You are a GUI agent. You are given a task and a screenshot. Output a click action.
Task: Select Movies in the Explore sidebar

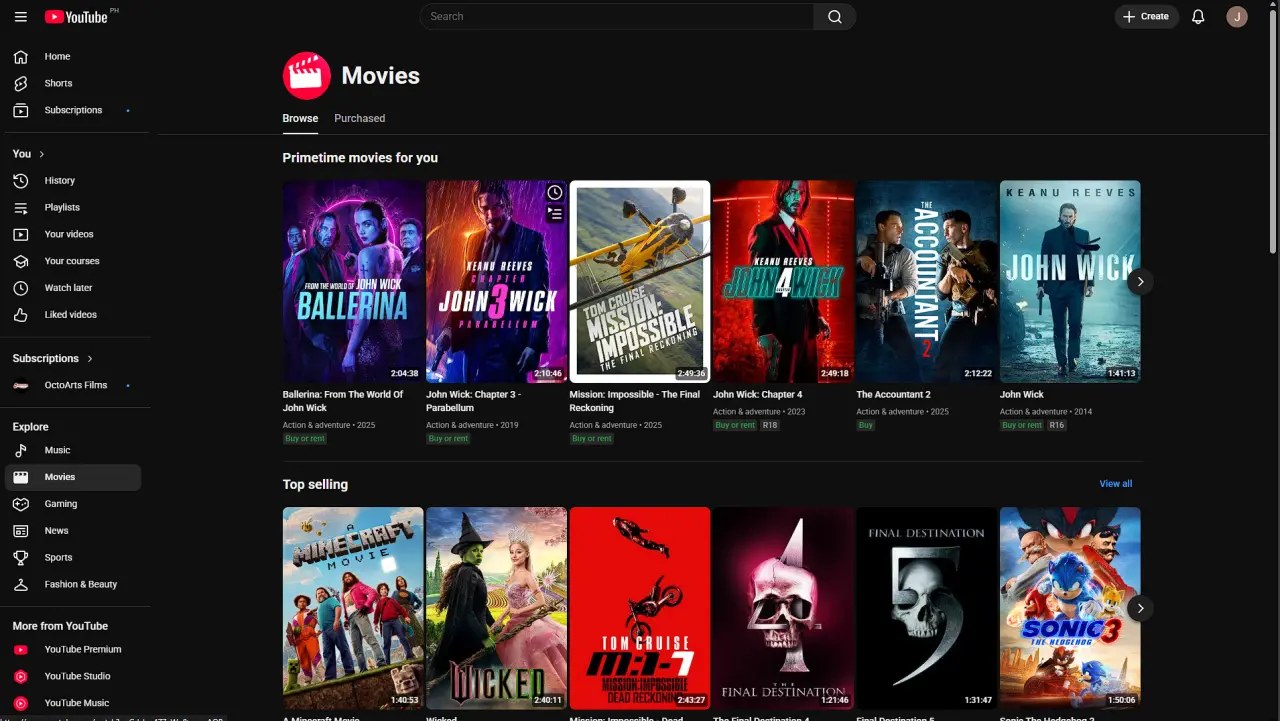73,477
